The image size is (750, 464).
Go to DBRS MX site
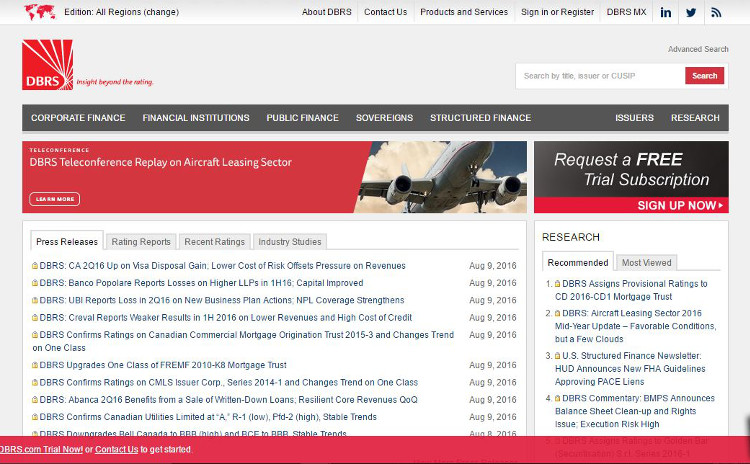[x=626, y=12]
